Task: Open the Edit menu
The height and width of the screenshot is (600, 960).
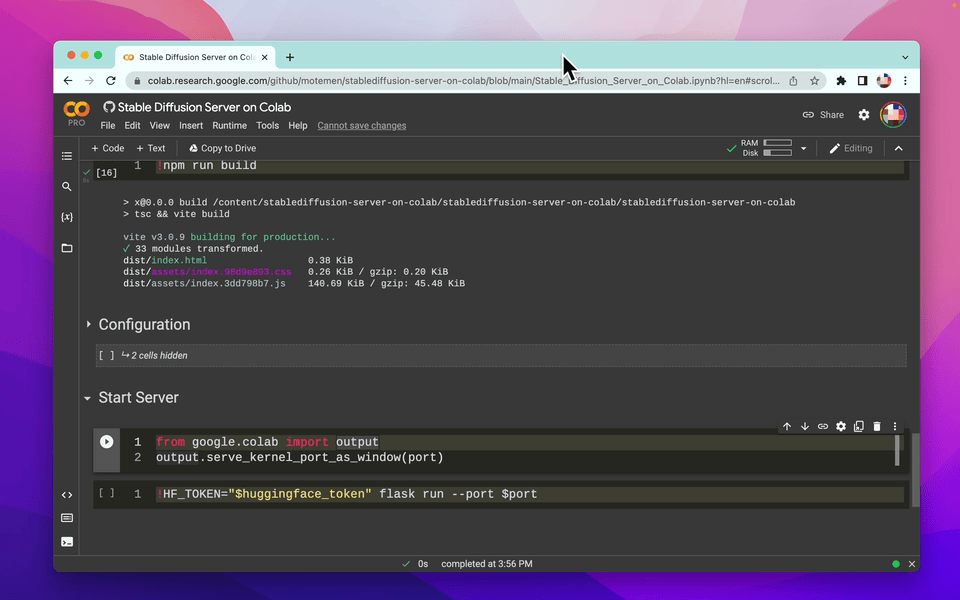Action: (x=132, y=126)
